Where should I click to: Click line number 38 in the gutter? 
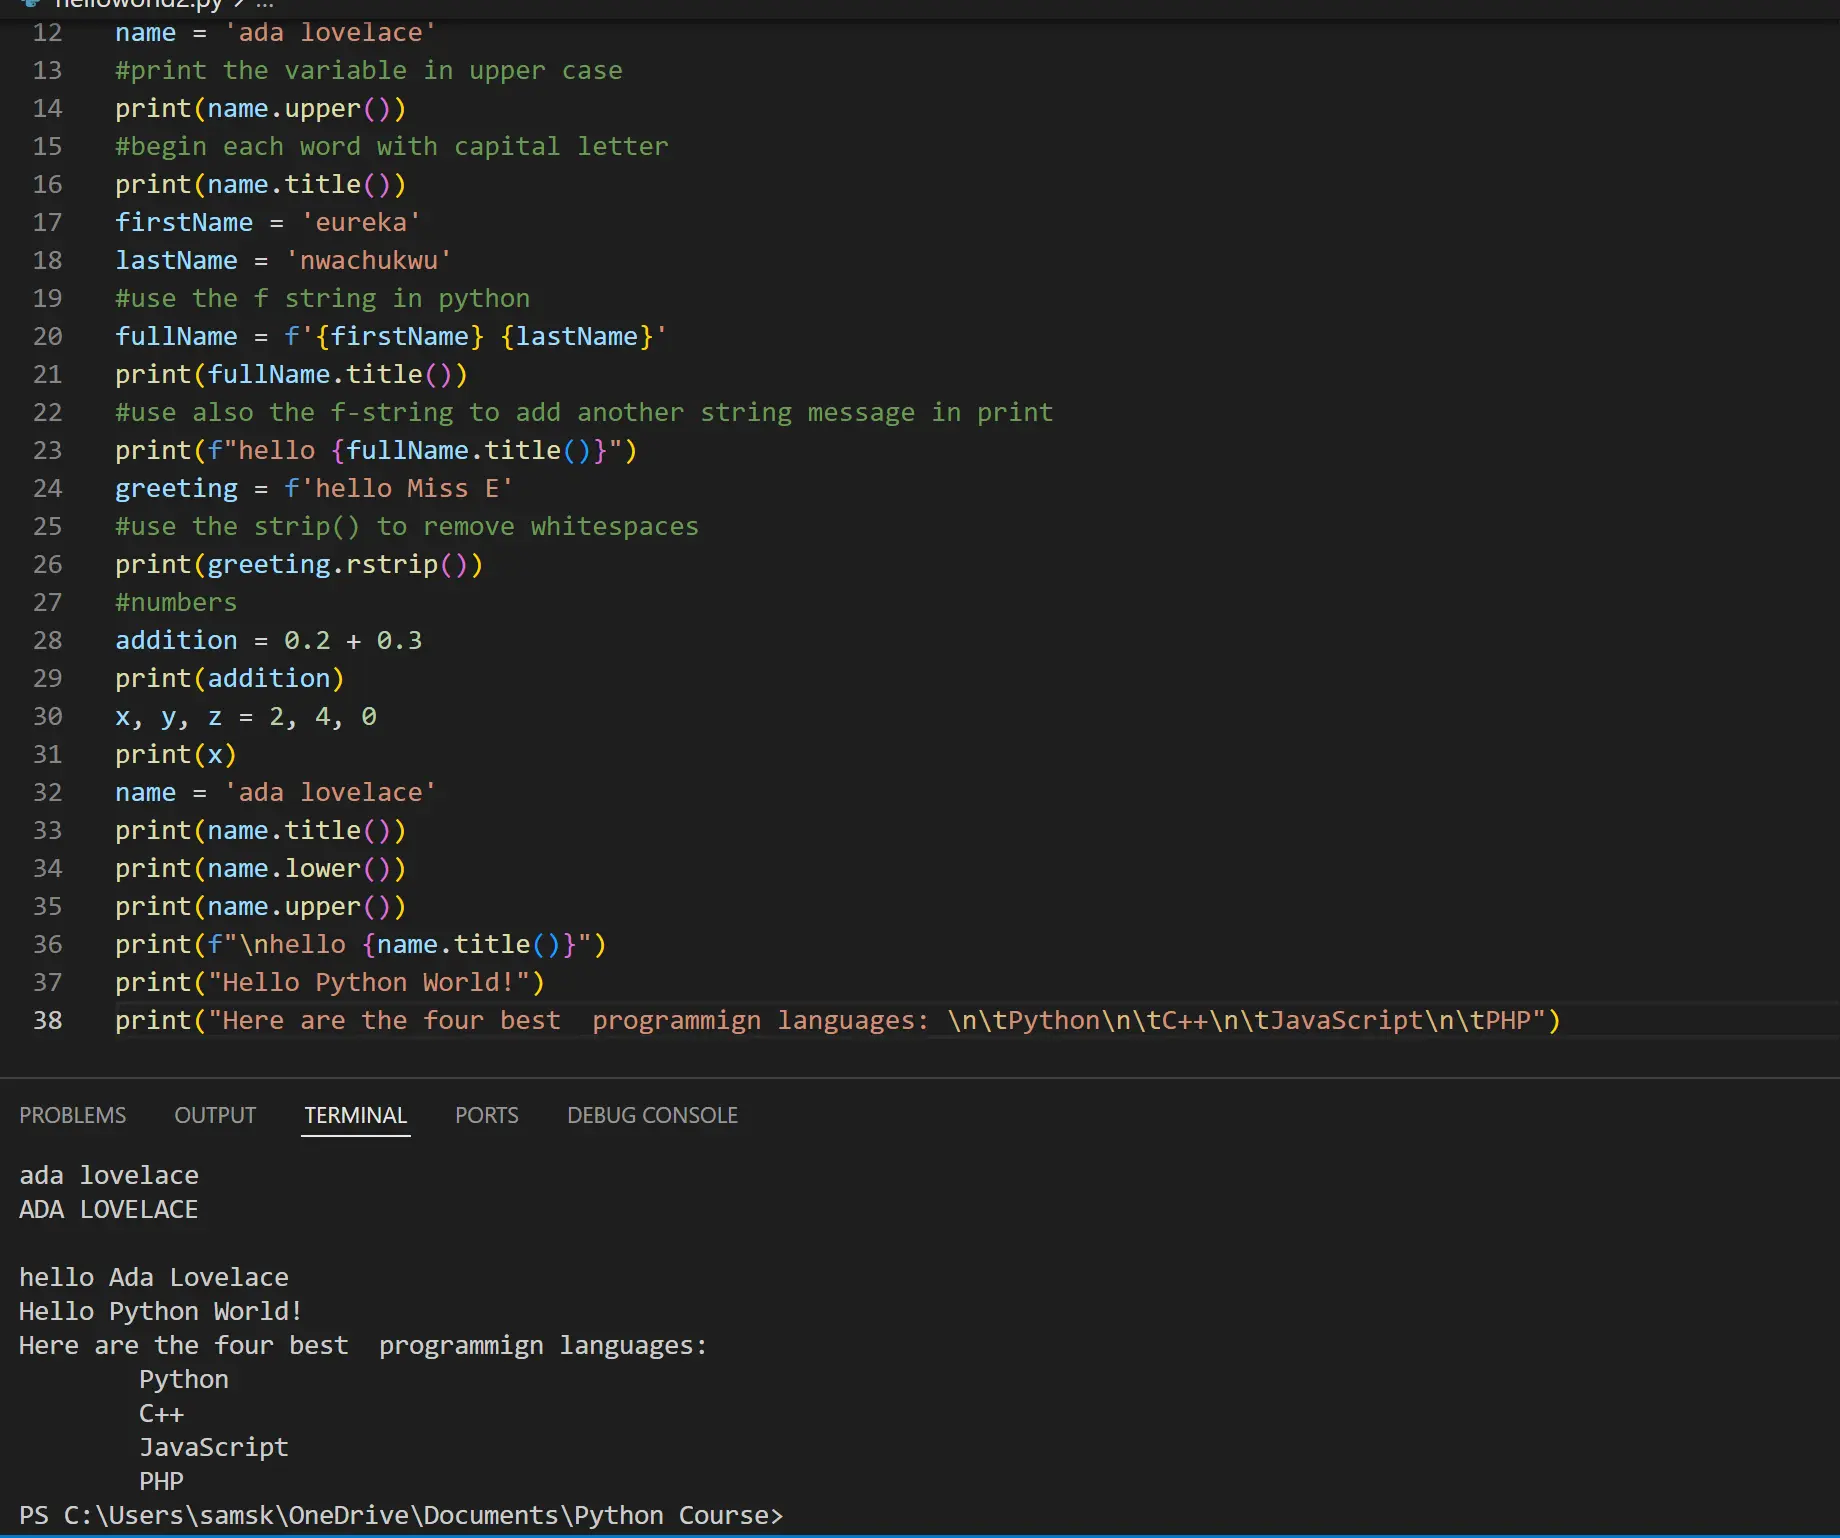tap(47, 1020)
